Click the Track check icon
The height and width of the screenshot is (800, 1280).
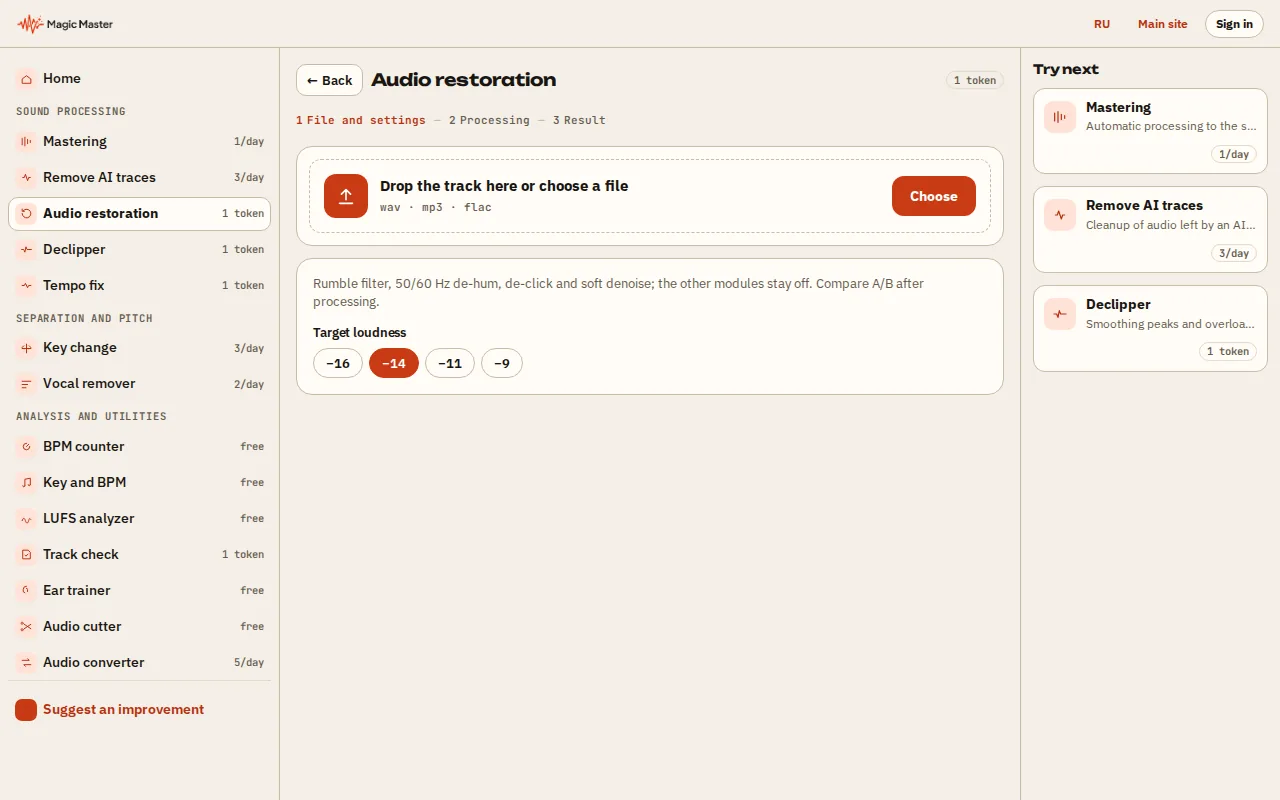pos(26,555)
